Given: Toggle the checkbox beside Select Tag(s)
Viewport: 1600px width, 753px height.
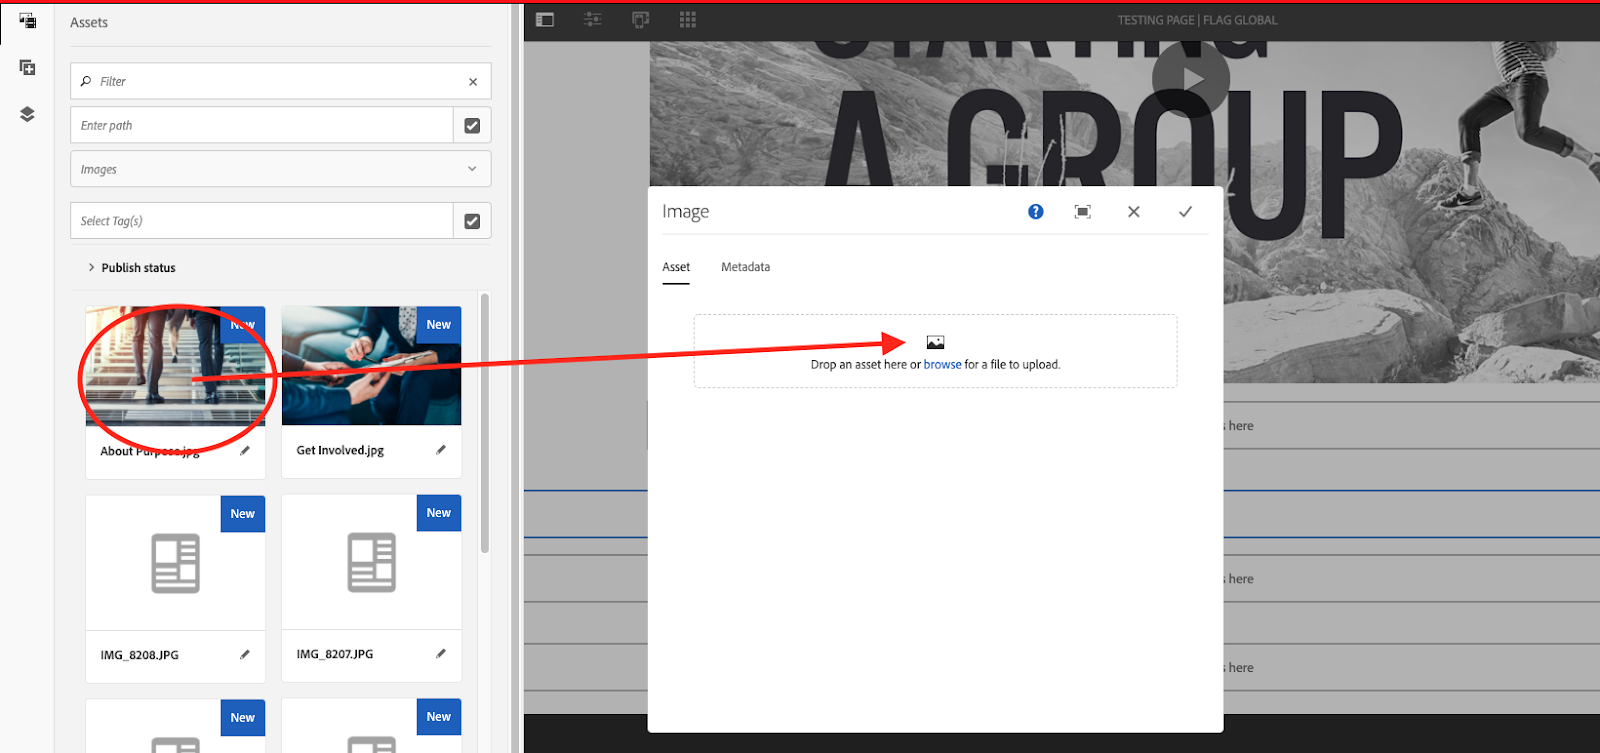Looking at the screenshot, I should pyautogui.click(x=472, y=221).
